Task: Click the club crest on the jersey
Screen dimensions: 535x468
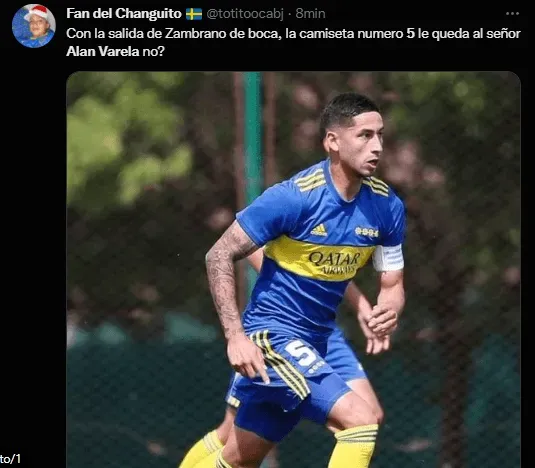Action: pos(367,232)
